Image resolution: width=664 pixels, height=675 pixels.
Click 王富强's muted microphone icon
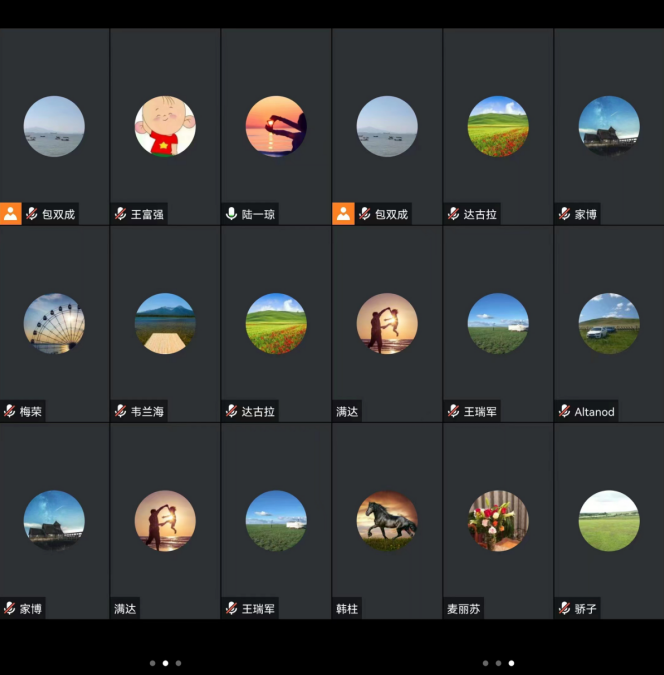[x=121, y=214]
